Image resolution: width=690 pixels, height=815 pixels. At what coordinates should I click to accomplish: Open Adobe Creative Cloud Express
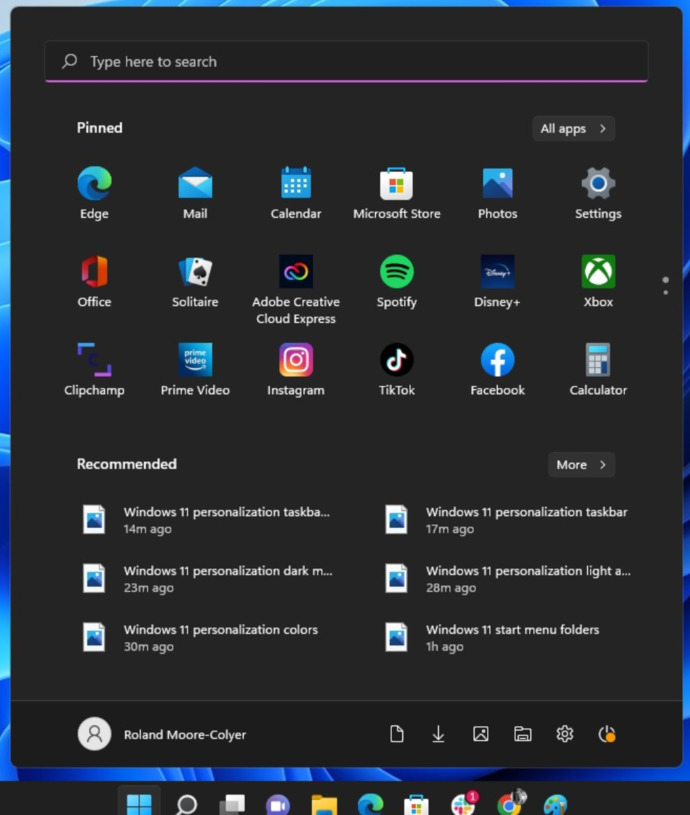(296, 289)
